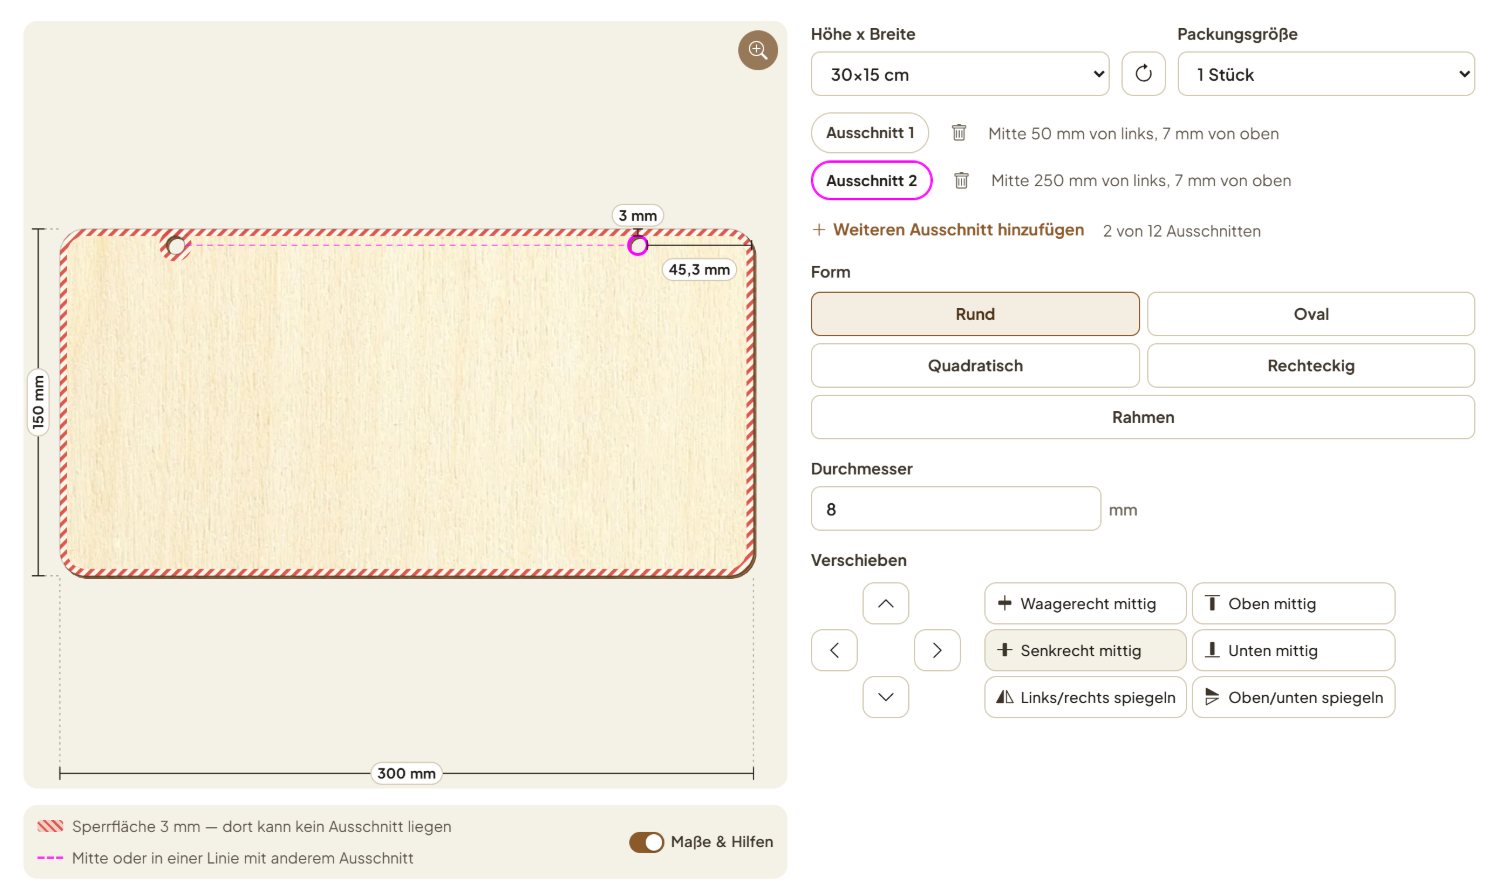Zoom into the wood board preview
Image resolution: width=1500 pixels, height=888 pixels.
(758, 50)
